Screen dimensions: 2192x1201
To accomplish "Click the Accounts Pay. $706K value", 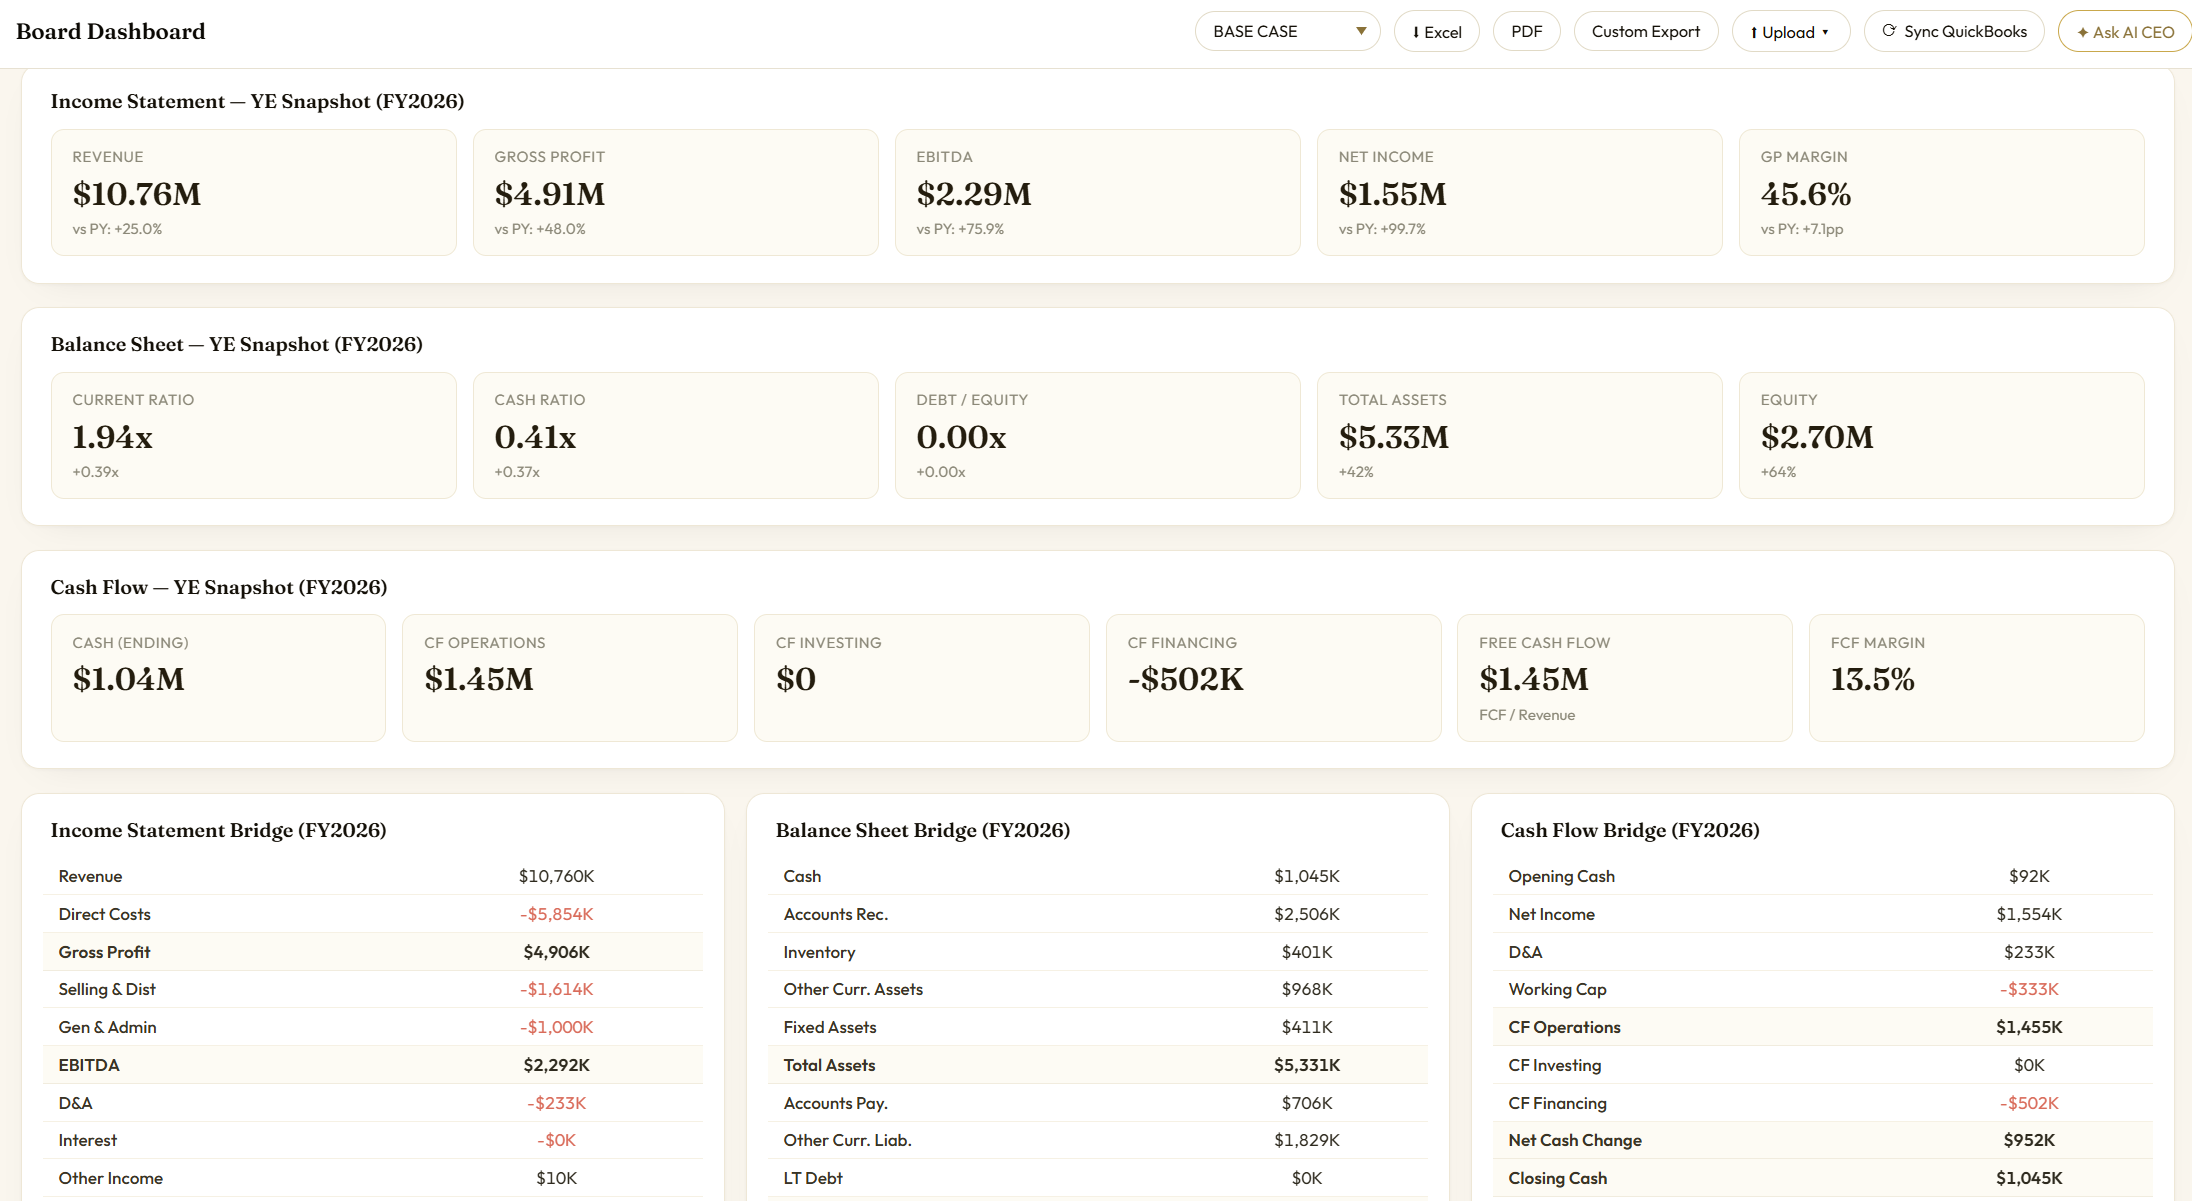I will (x=1306, y=1103).
